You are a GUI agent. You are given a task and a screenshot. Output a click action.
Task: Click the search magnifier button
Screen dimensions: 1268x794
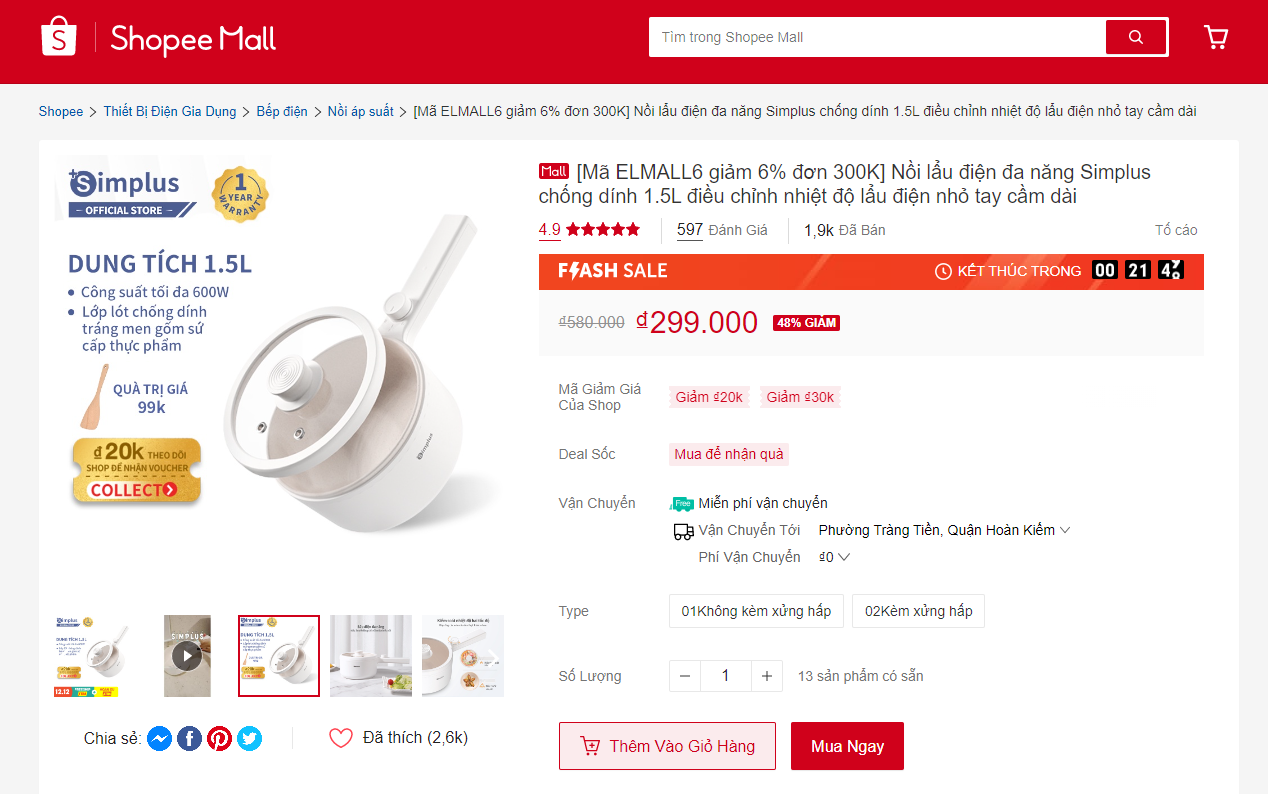pyautogui.click(x=1136, y=37)
